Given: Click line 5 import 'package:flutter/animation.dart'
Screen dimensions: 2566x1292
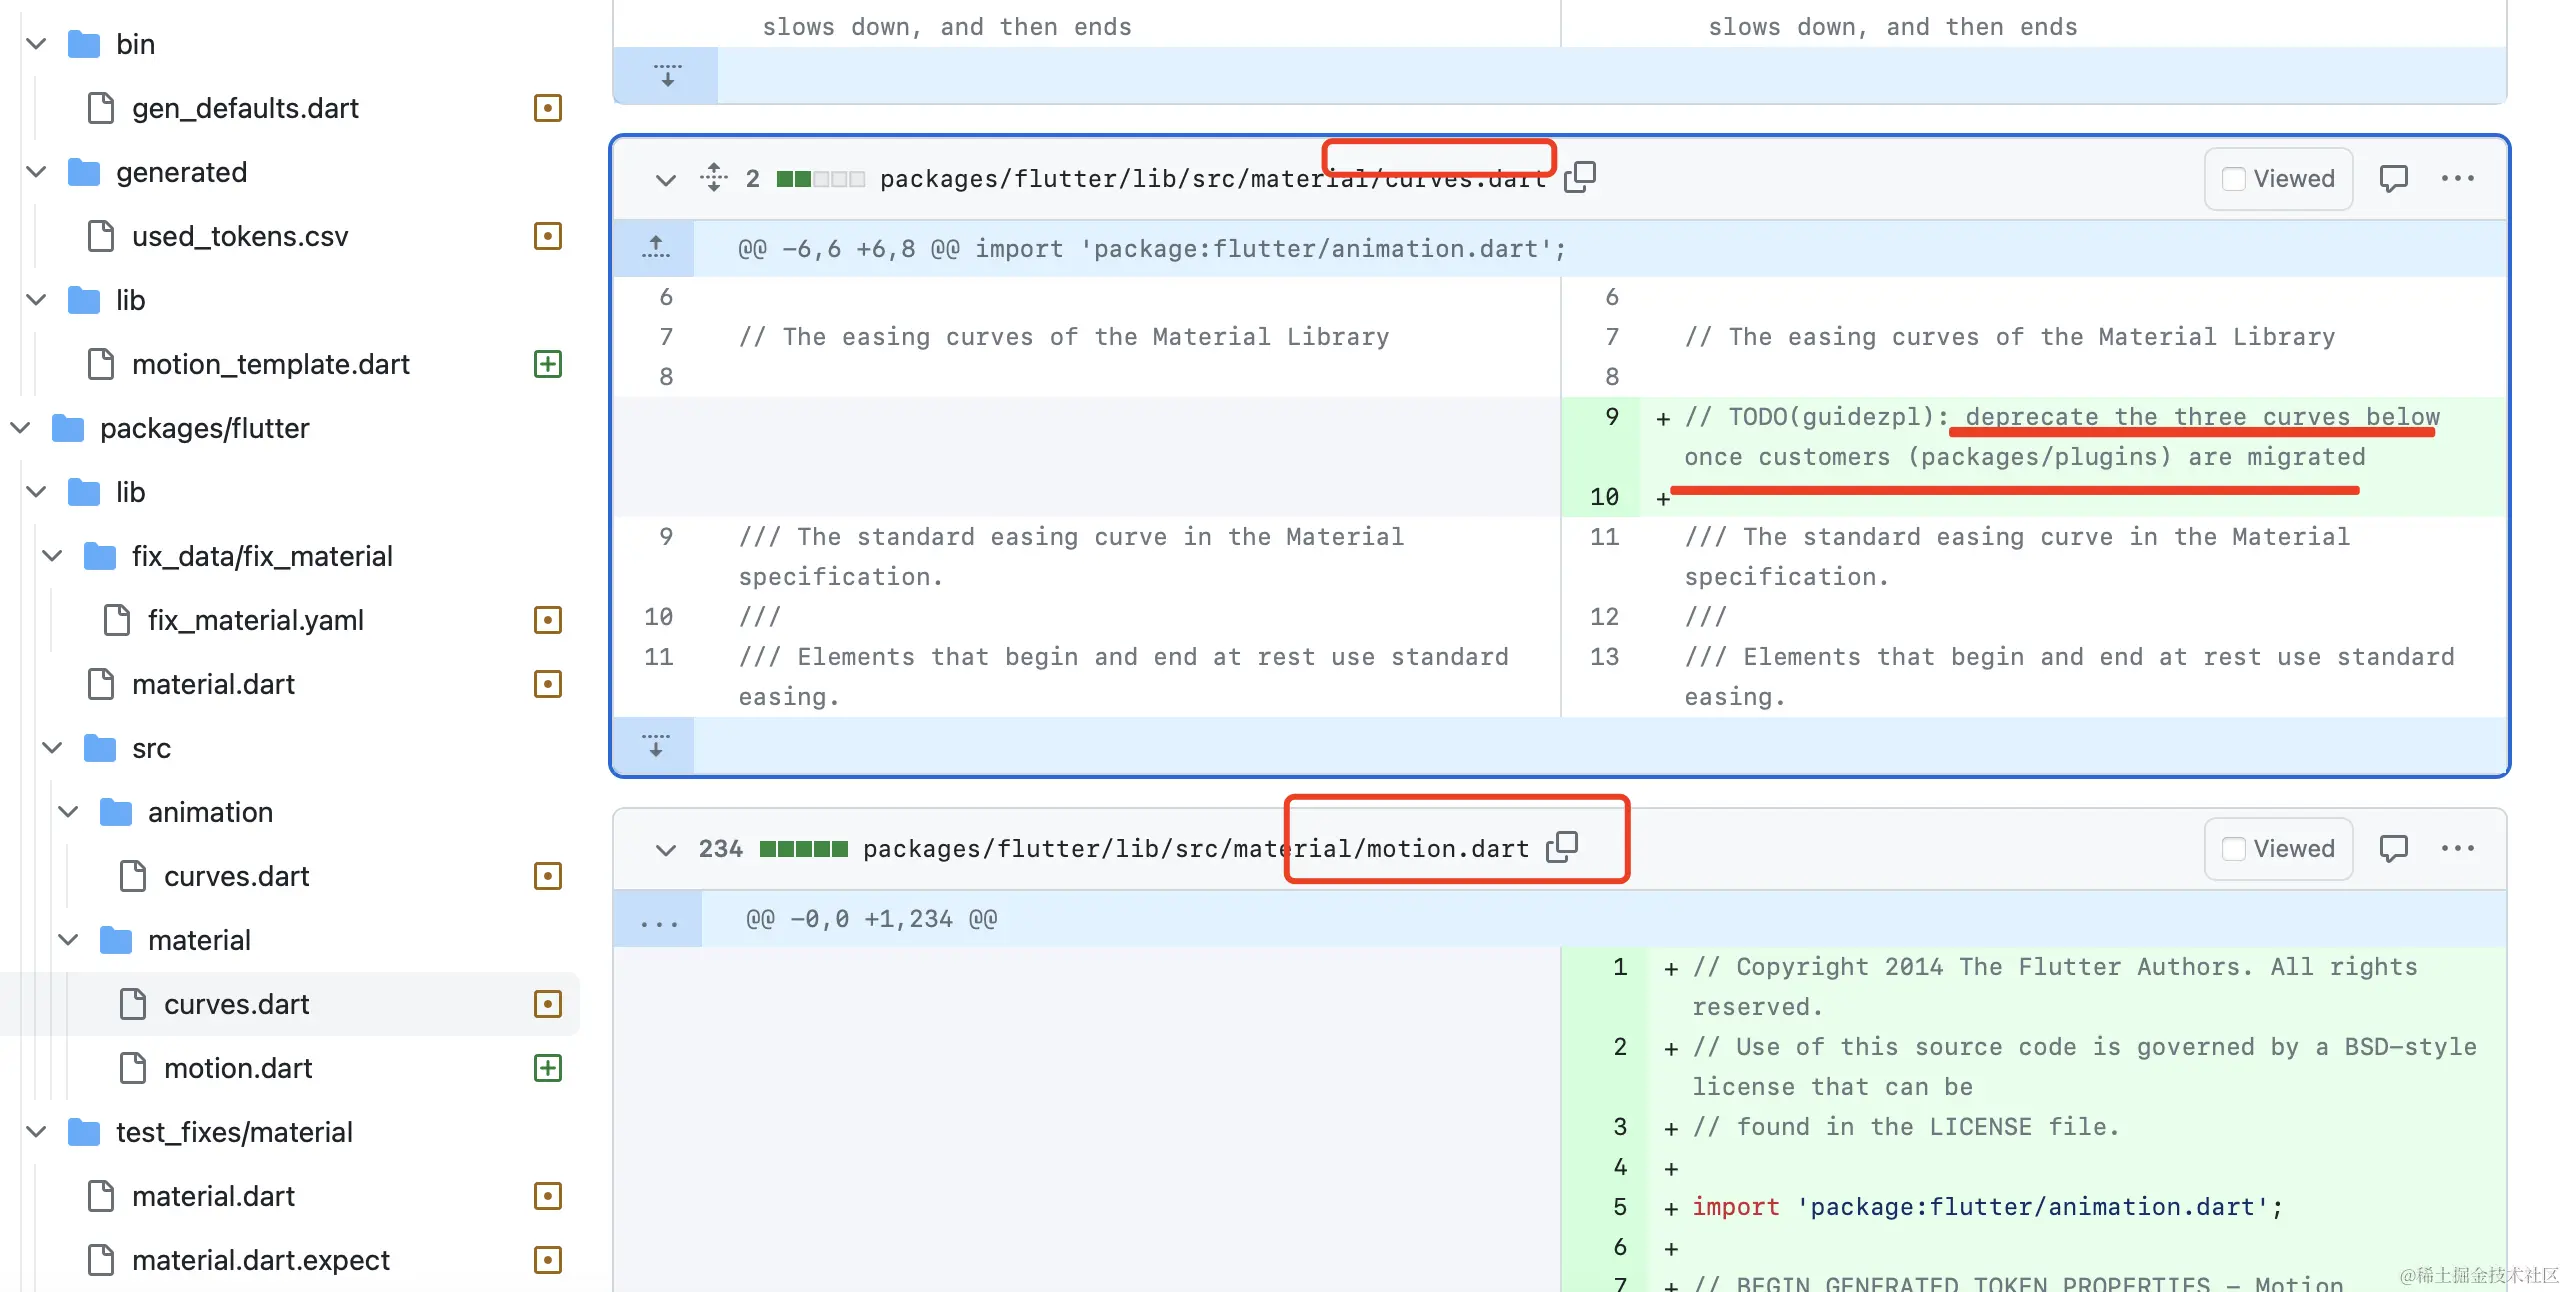Looking at the screenshot, I should [1987, 1207].
